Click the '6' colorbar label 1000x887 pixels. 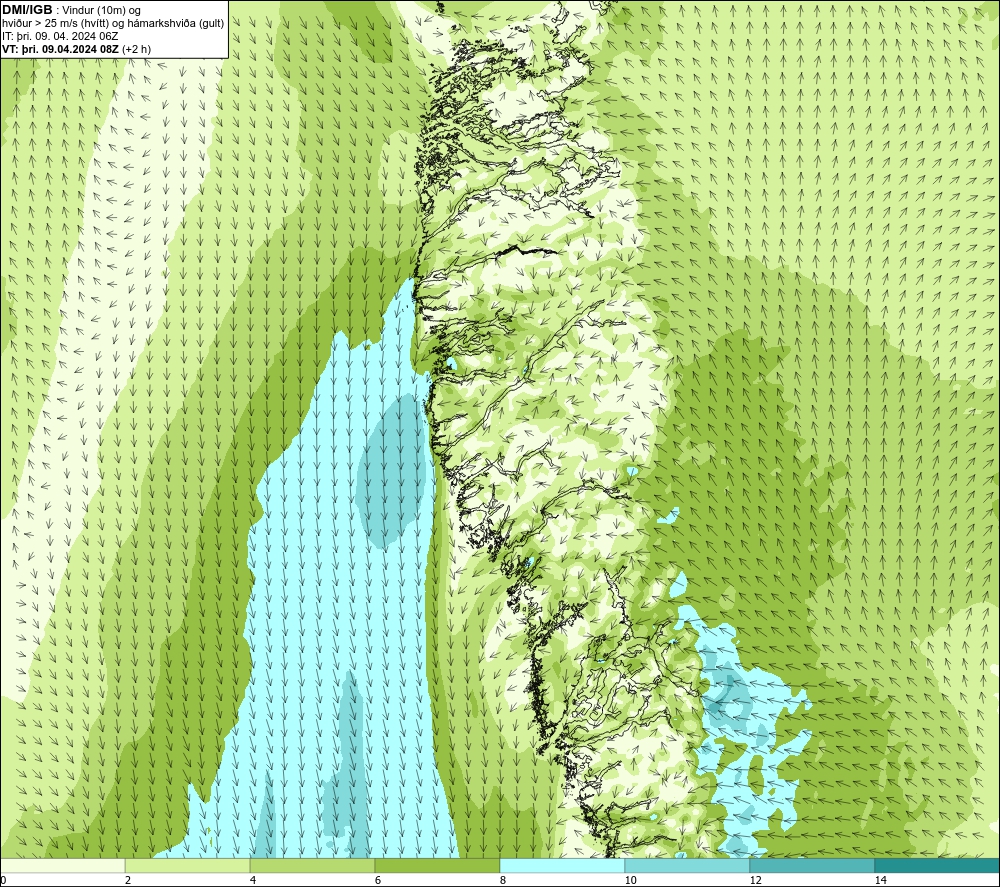[378, 880]
